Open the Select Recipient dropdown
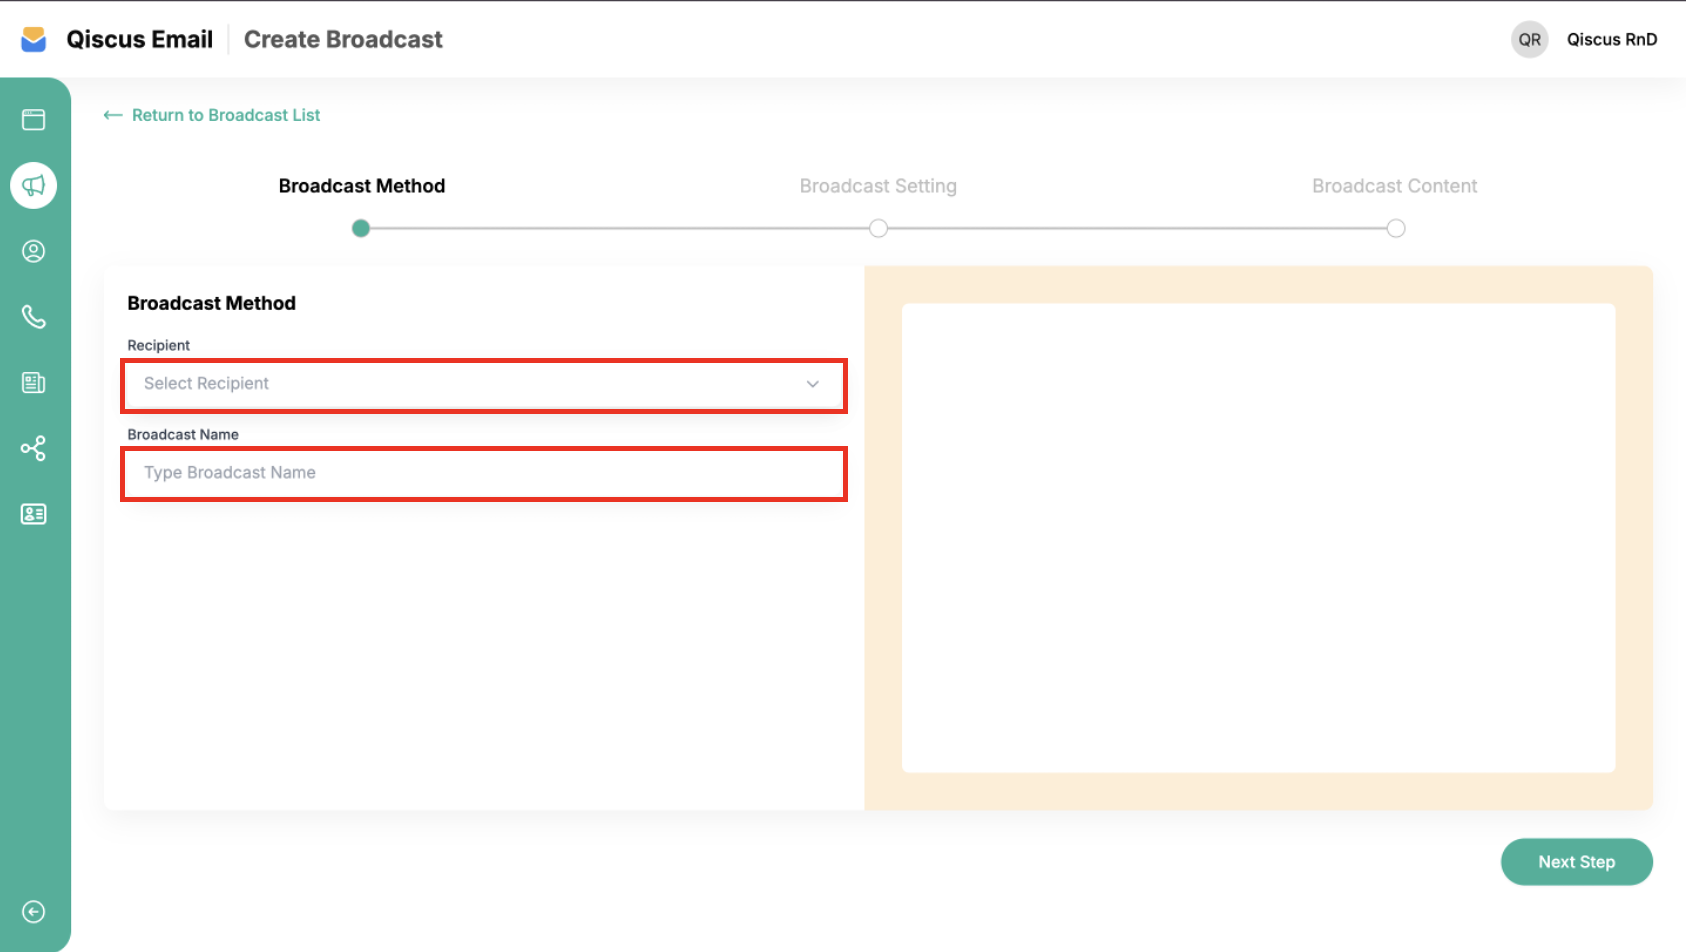 [484, 384]
